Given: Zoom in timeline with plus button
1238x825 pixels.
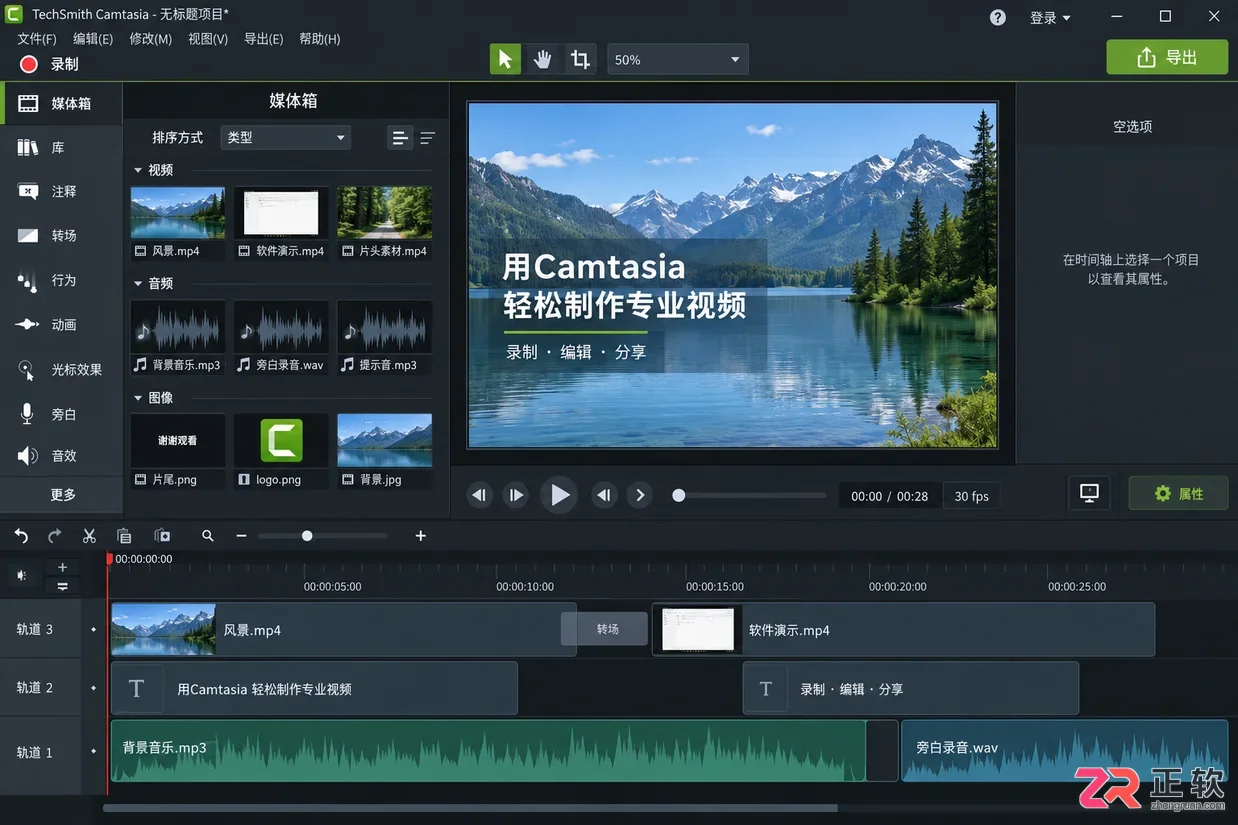Looking at the screenshot, I should click(421, 536).
